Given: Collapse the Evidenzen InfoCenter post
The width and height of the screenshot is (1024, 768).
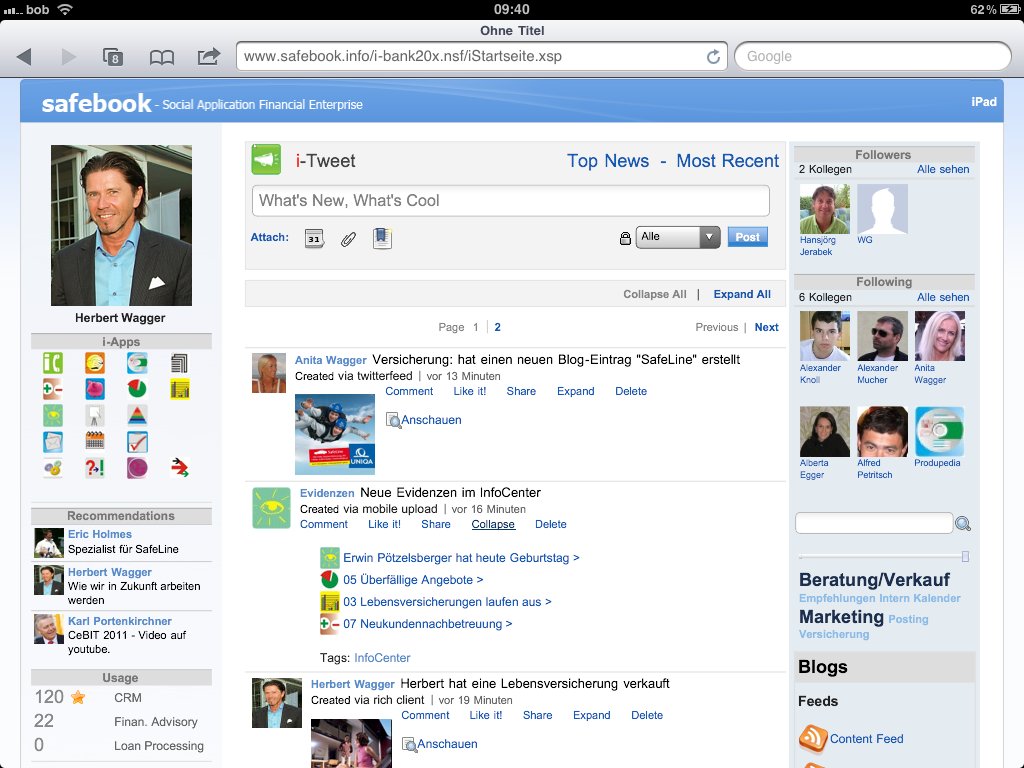Looking at the screenshot, I should [493, 524].
